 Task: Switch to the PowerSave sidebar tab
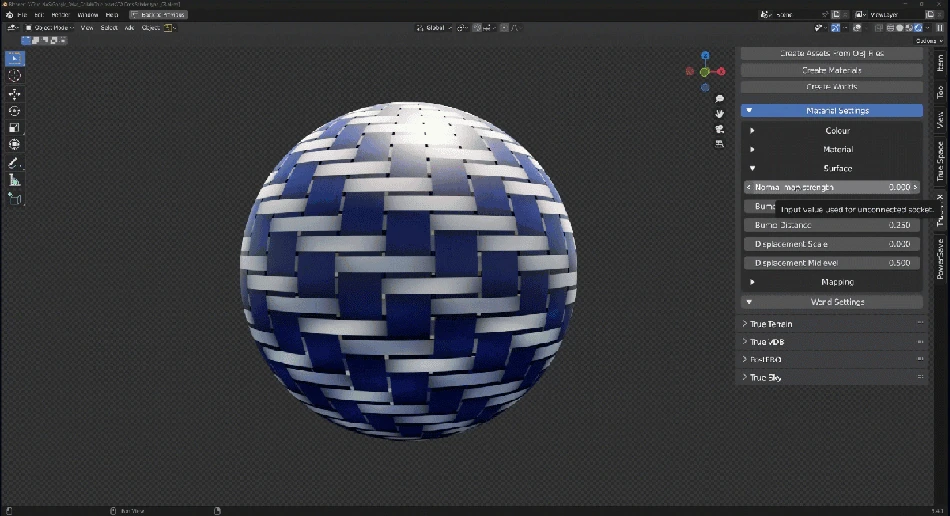940,258
